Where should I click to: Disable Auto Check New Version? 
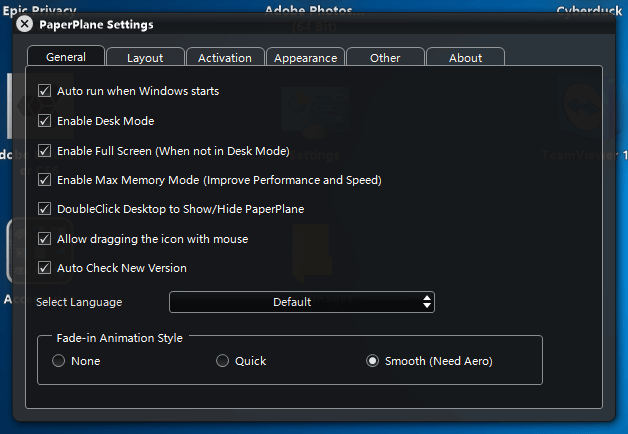[x=44, y=268]
